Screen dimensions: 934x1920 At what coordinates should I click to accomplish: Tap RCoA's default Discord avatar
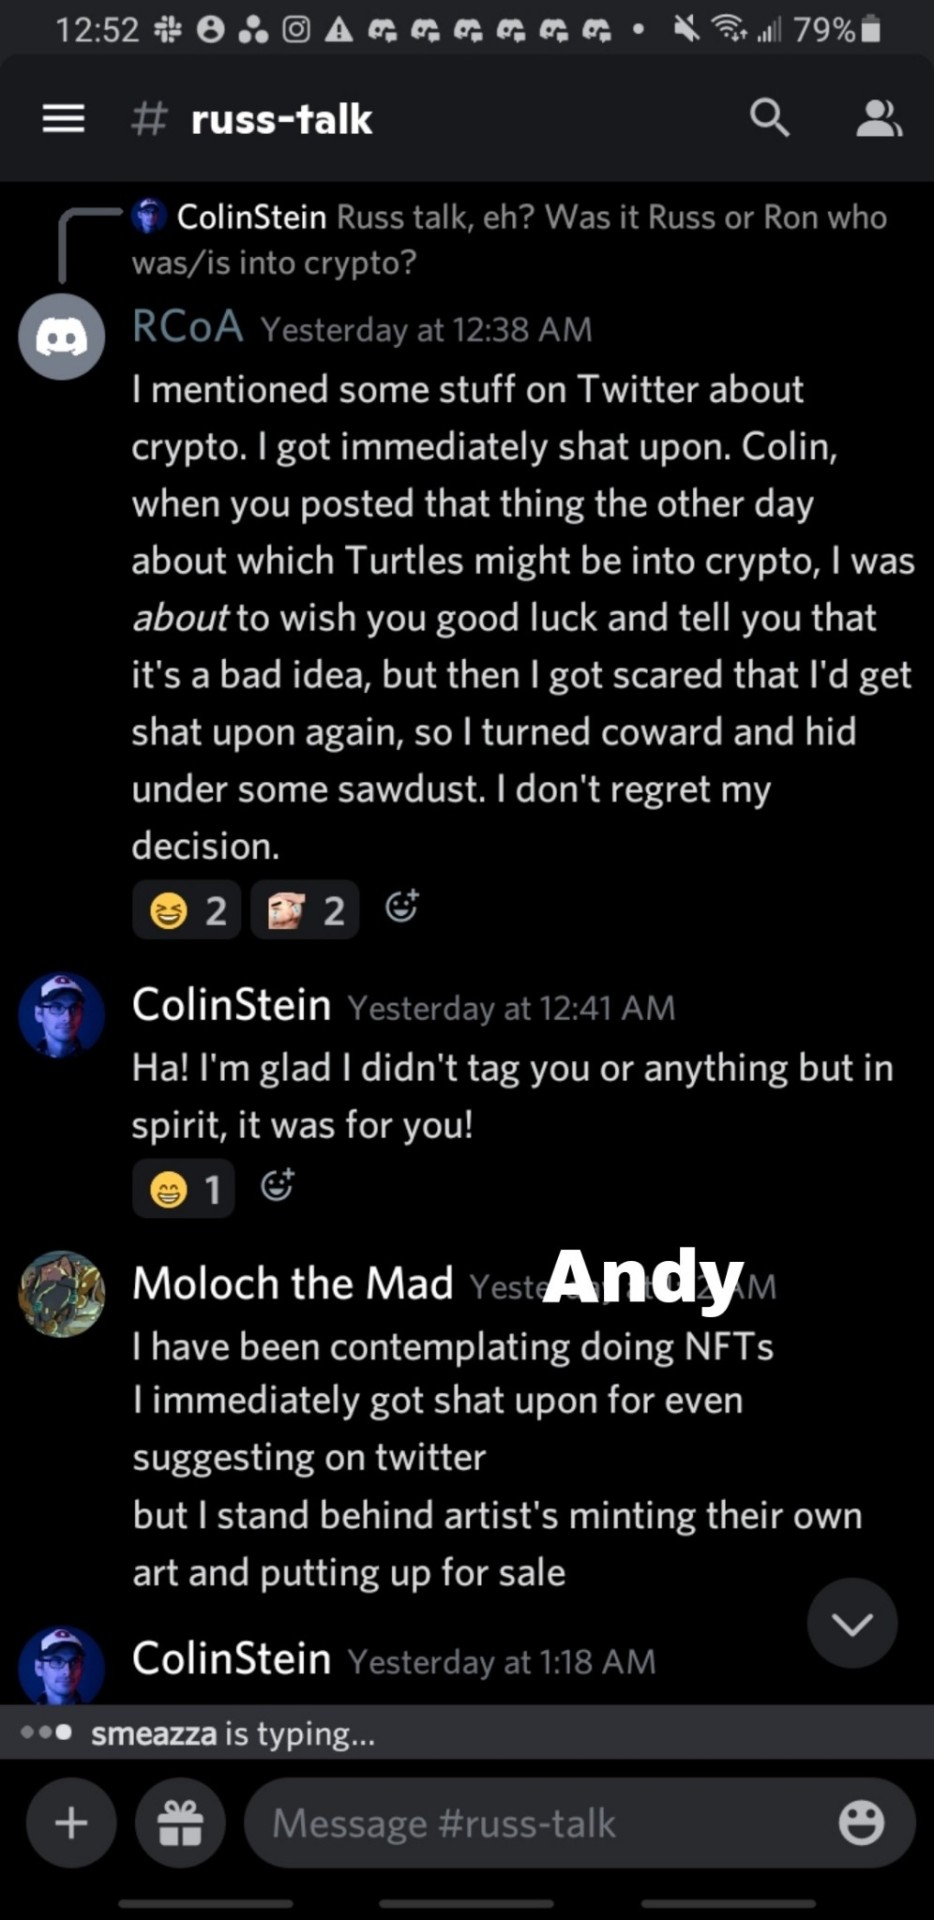tap(62, 337)
